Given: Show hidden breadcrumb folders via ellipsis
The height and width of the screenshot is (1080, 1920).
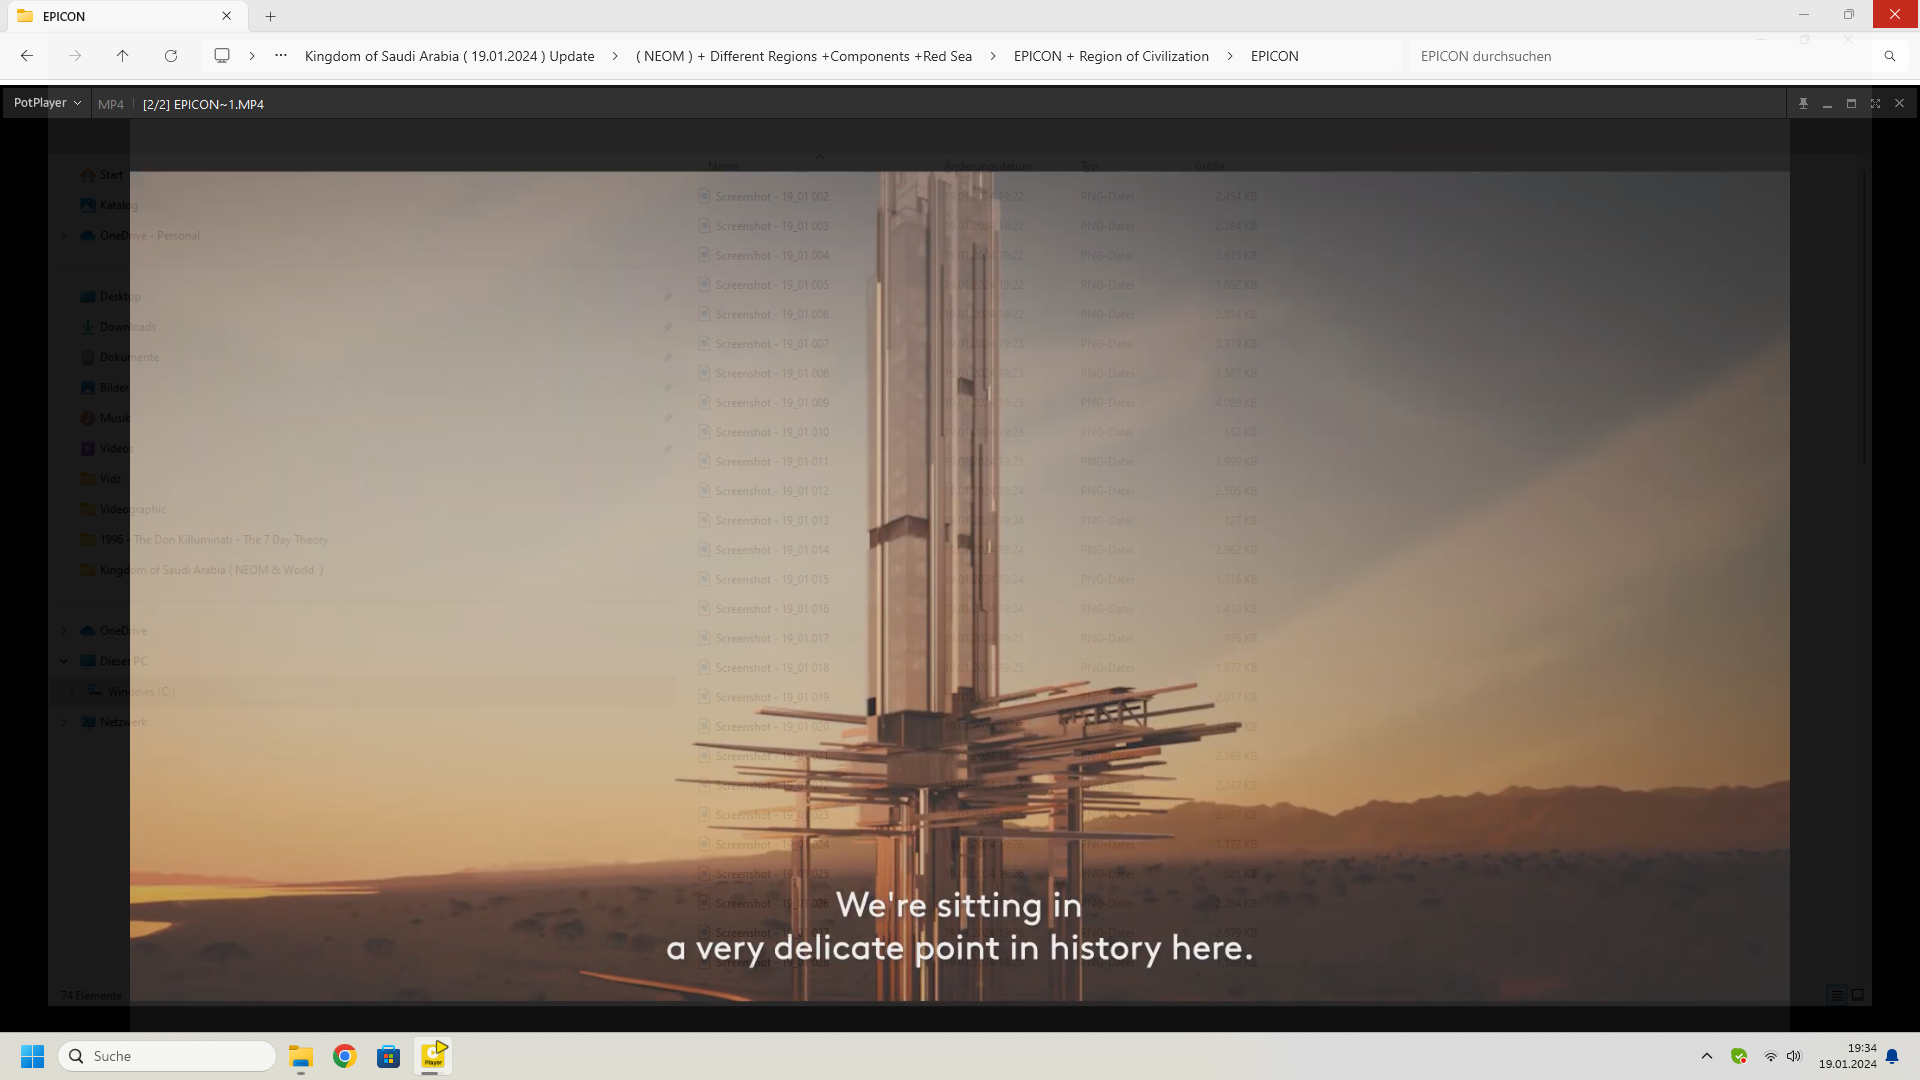Looking at the screenshot, I should (x=281, y=56).
